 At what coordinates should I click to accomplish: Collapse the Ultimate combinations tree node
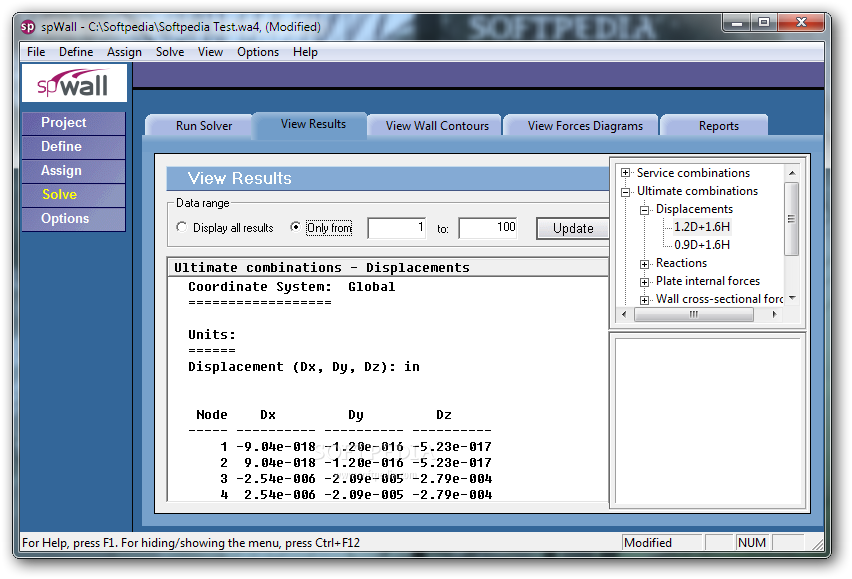click(625, 191)
